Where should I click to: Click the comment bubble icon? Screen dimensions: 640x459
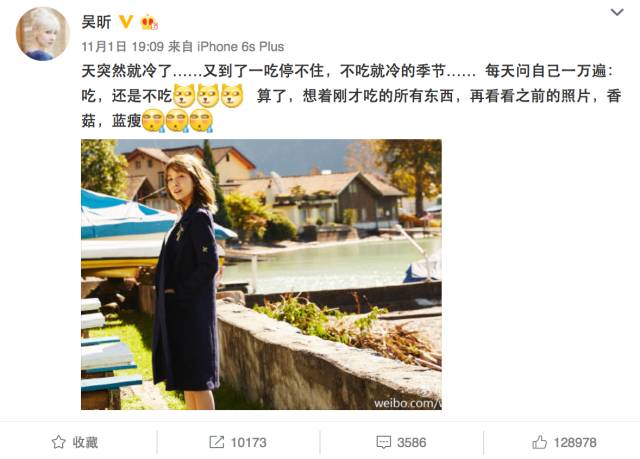tap(383, 442)
